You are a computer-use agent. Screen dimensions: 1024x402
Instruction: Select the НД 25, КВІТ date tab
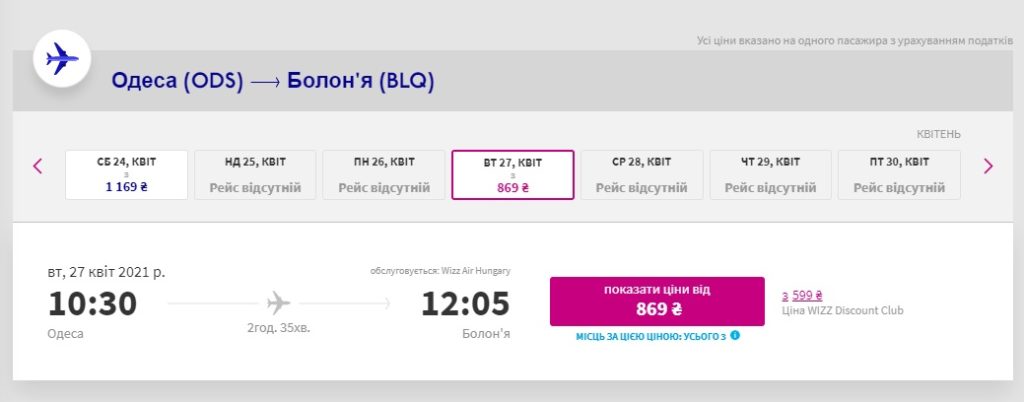click(x=255, y=175)
